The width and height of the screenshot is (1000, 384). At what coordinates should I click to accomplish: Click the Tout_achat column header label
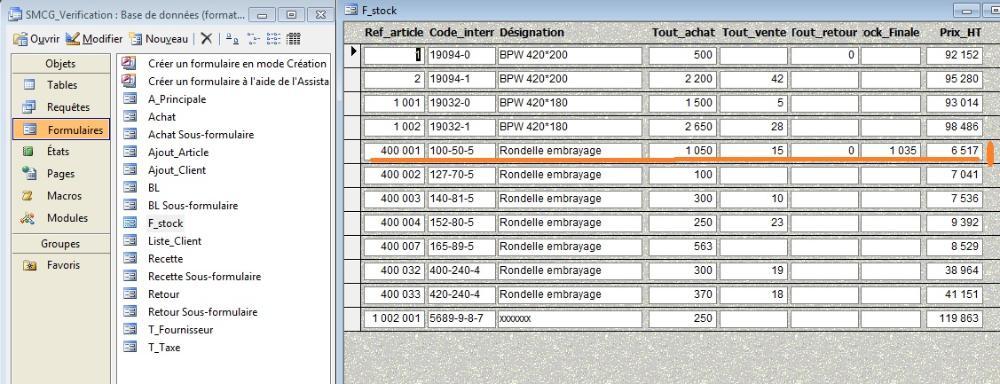(x=683, y=32)
